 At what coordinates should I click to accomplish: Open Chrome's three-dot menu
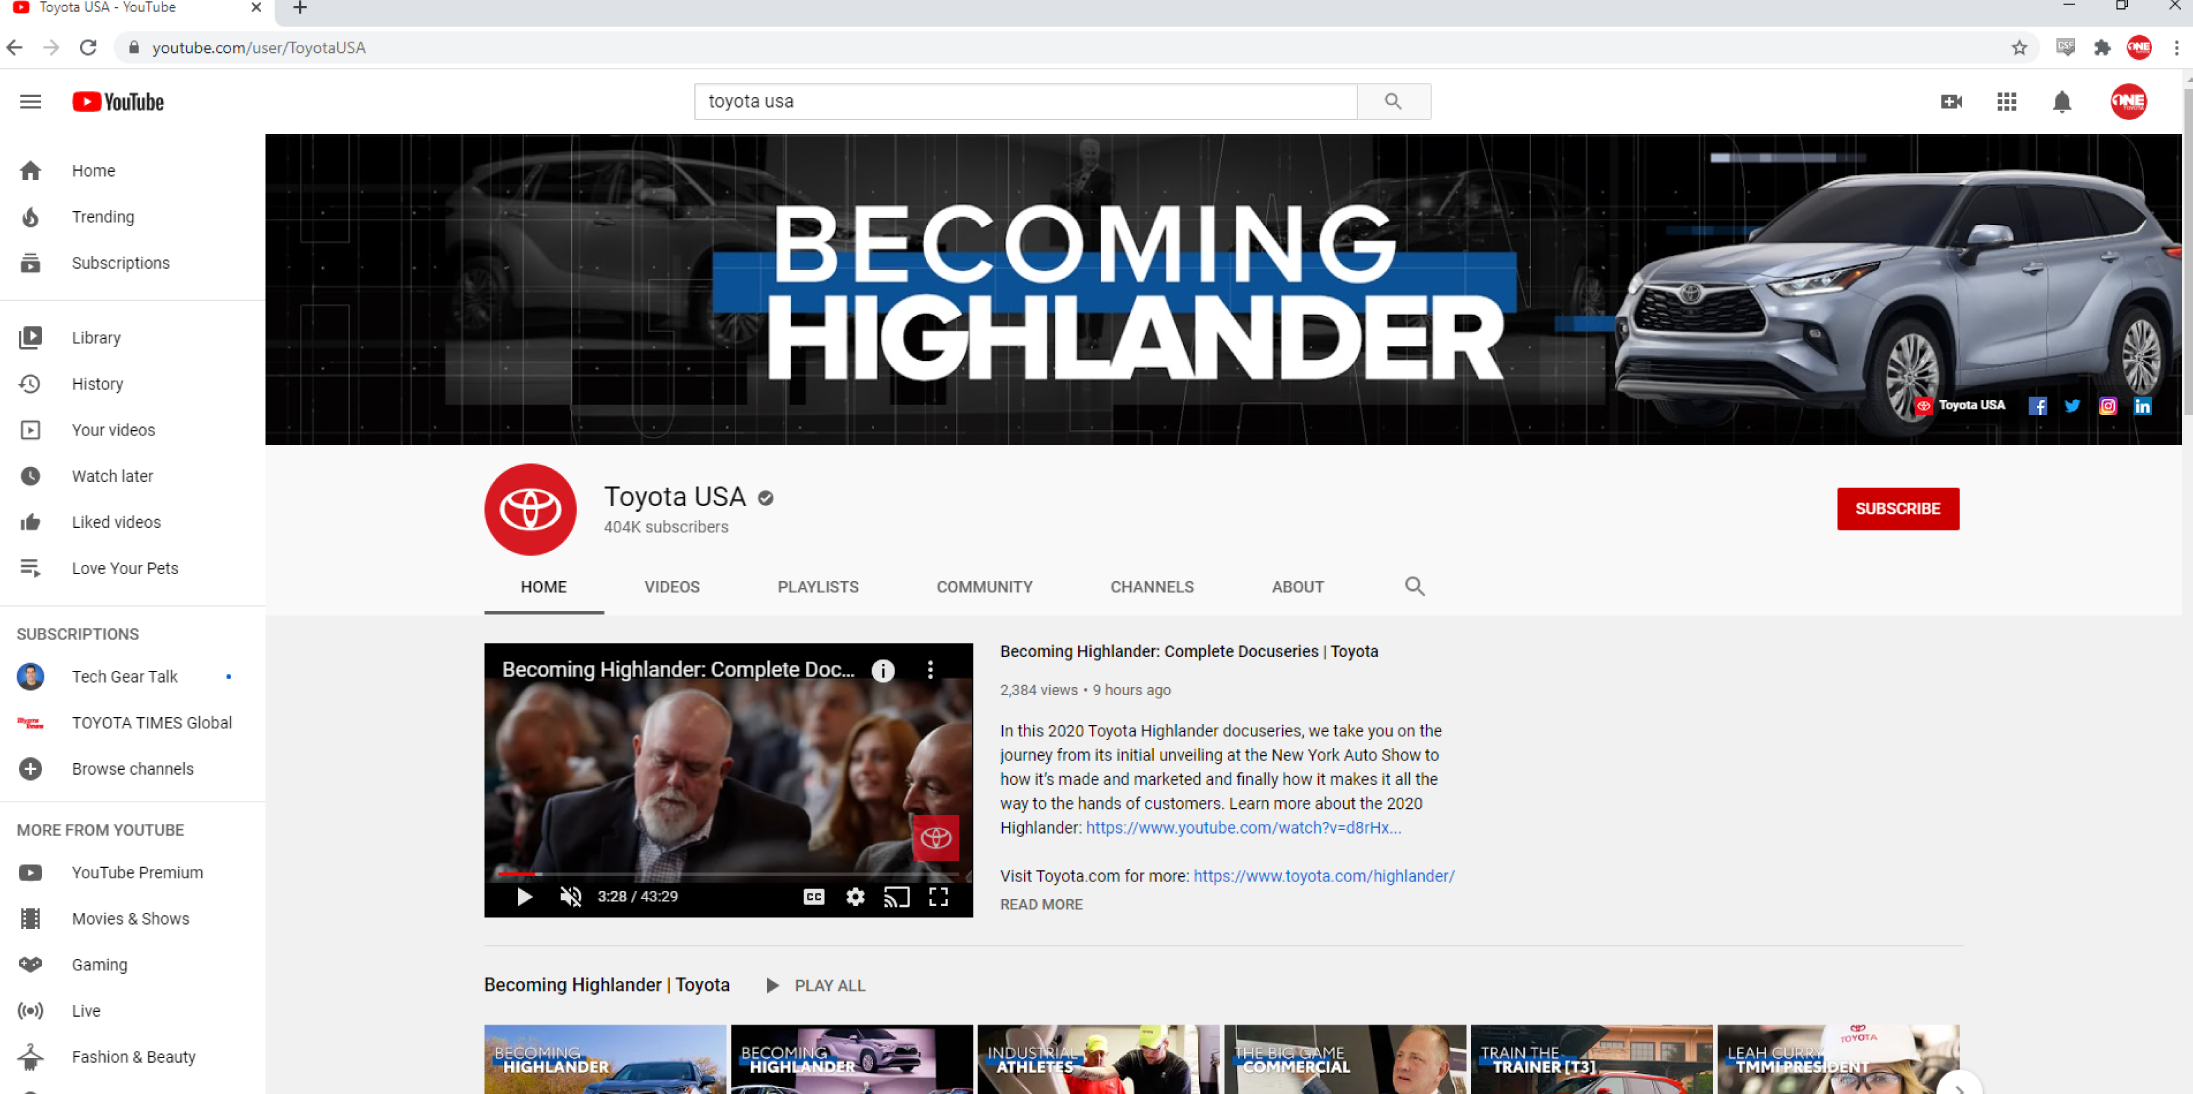click(2176, 47)
